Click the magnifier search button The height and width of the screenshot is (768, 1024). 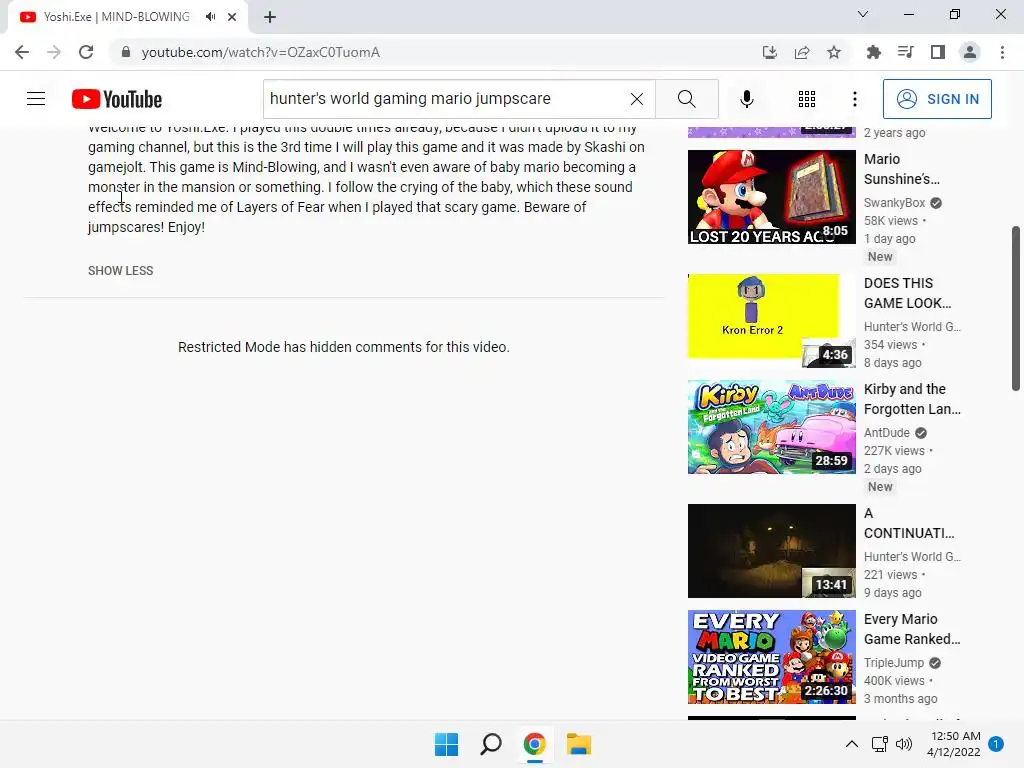686,99
